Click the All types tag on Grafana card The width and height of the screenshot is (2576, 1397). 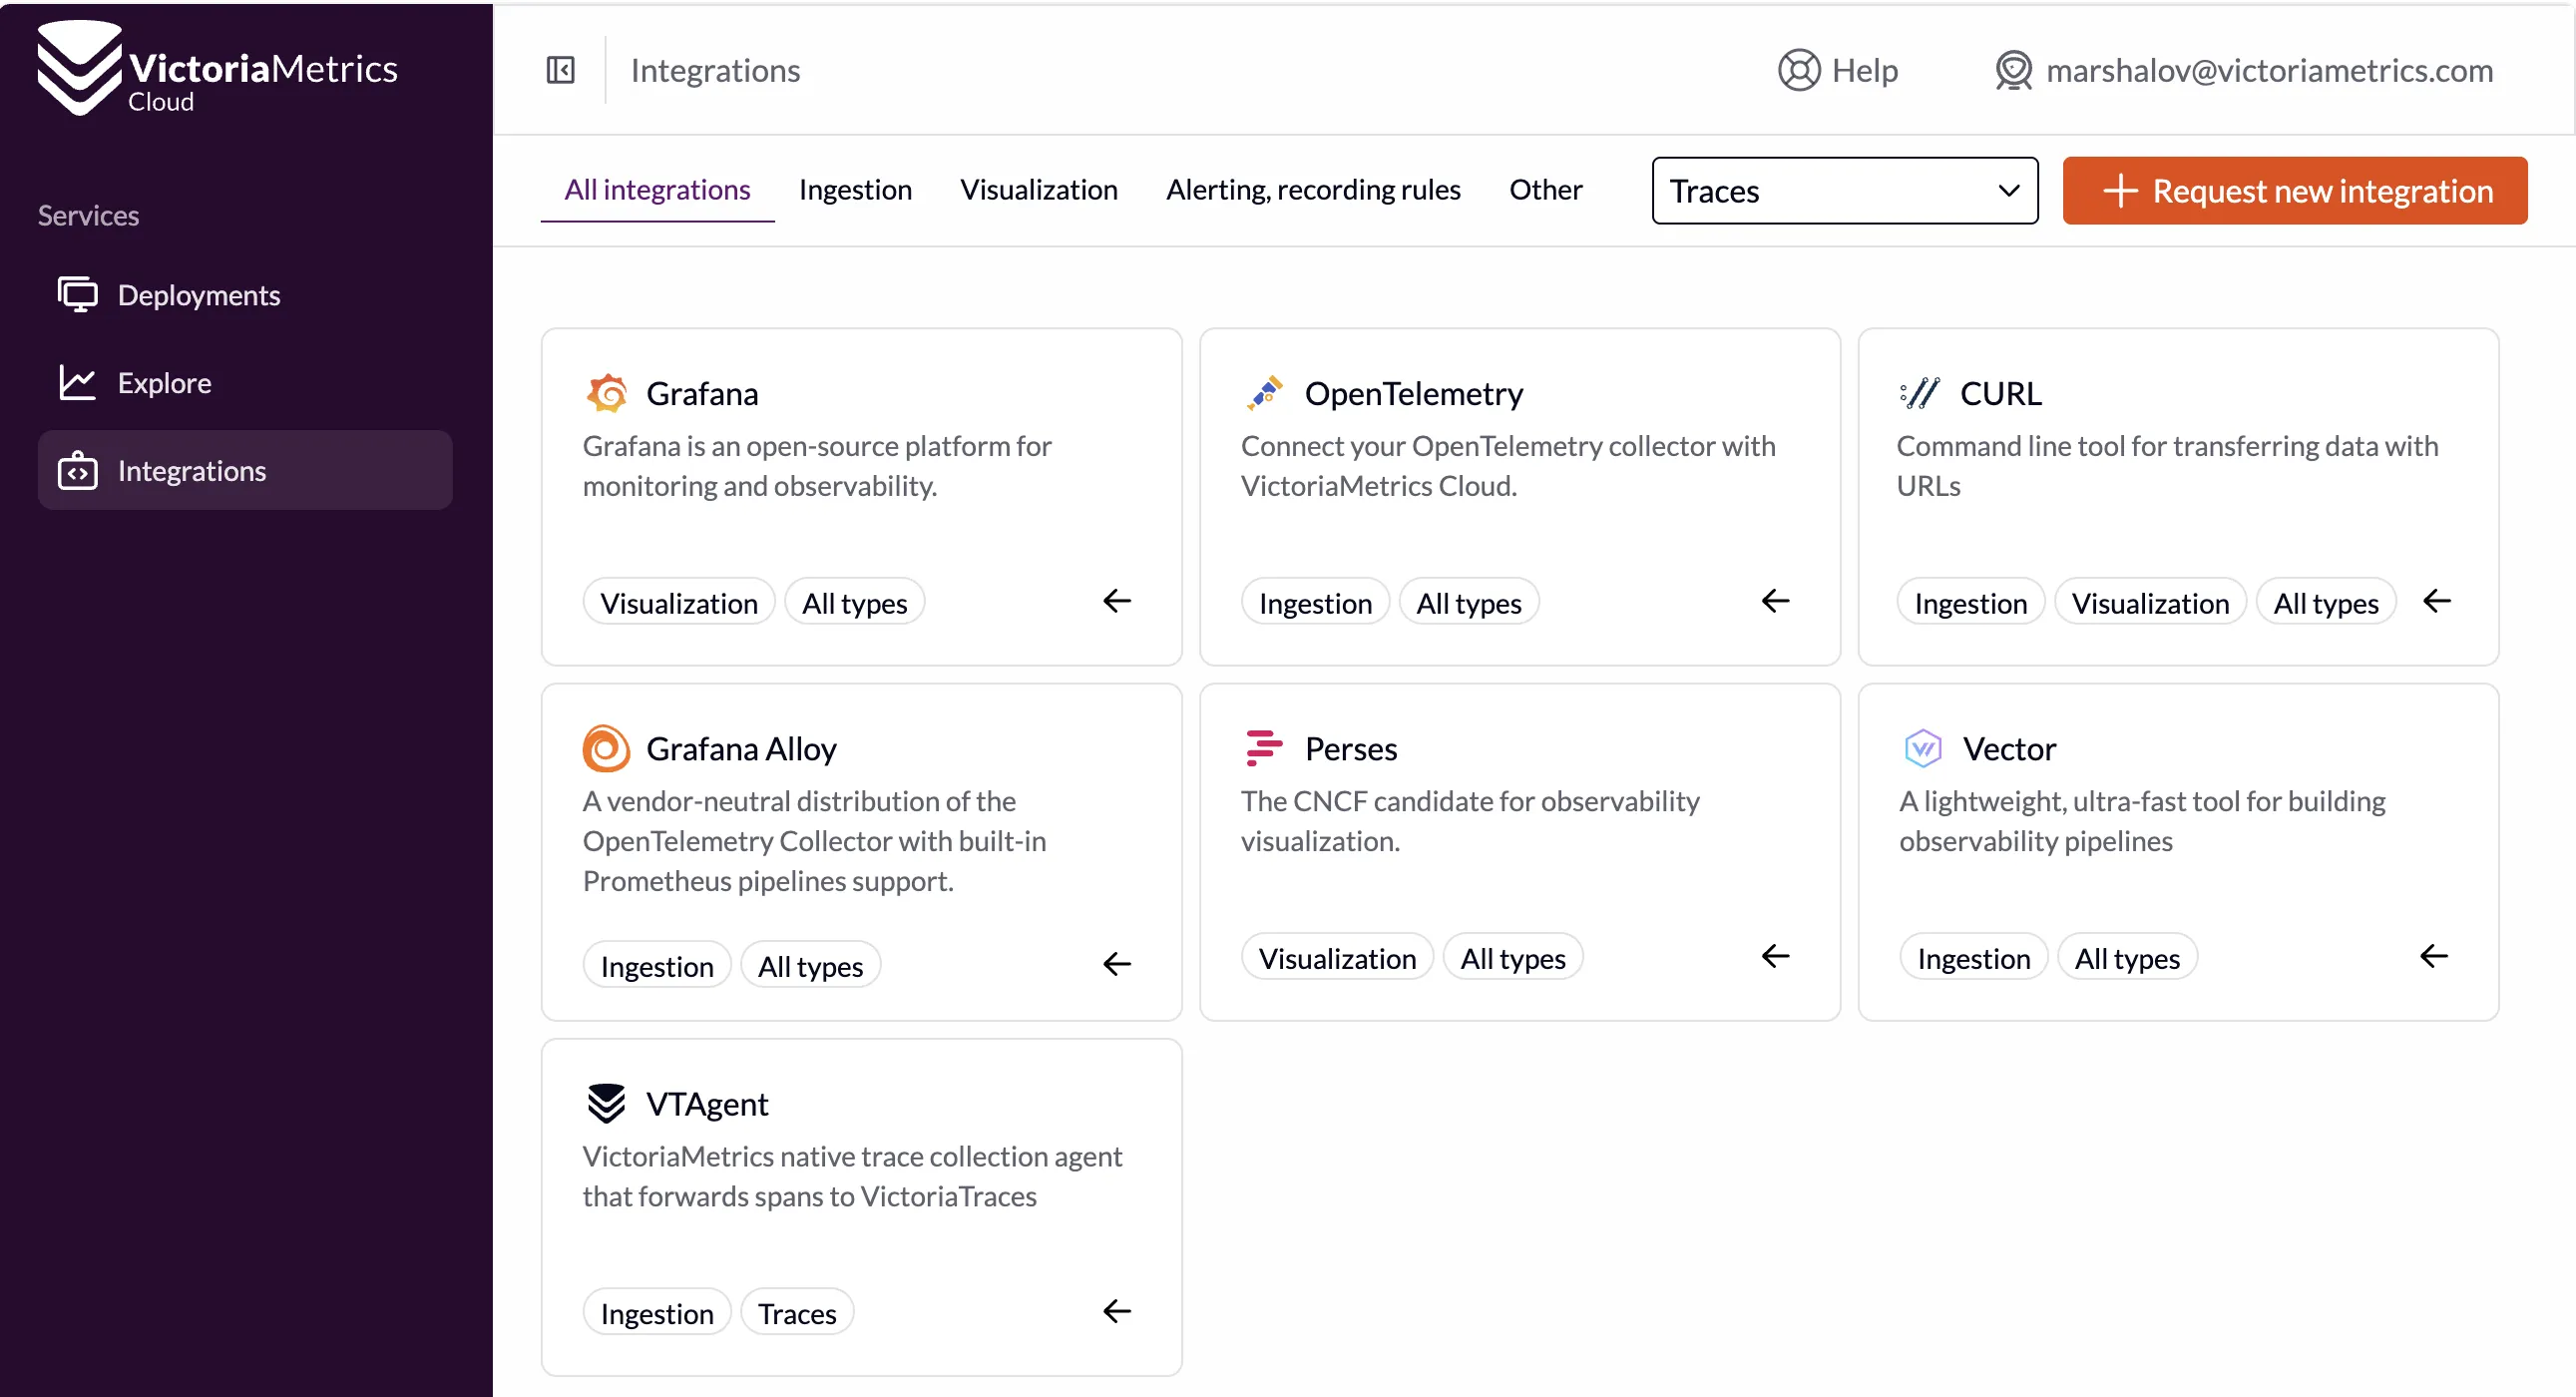coord(854,602)
